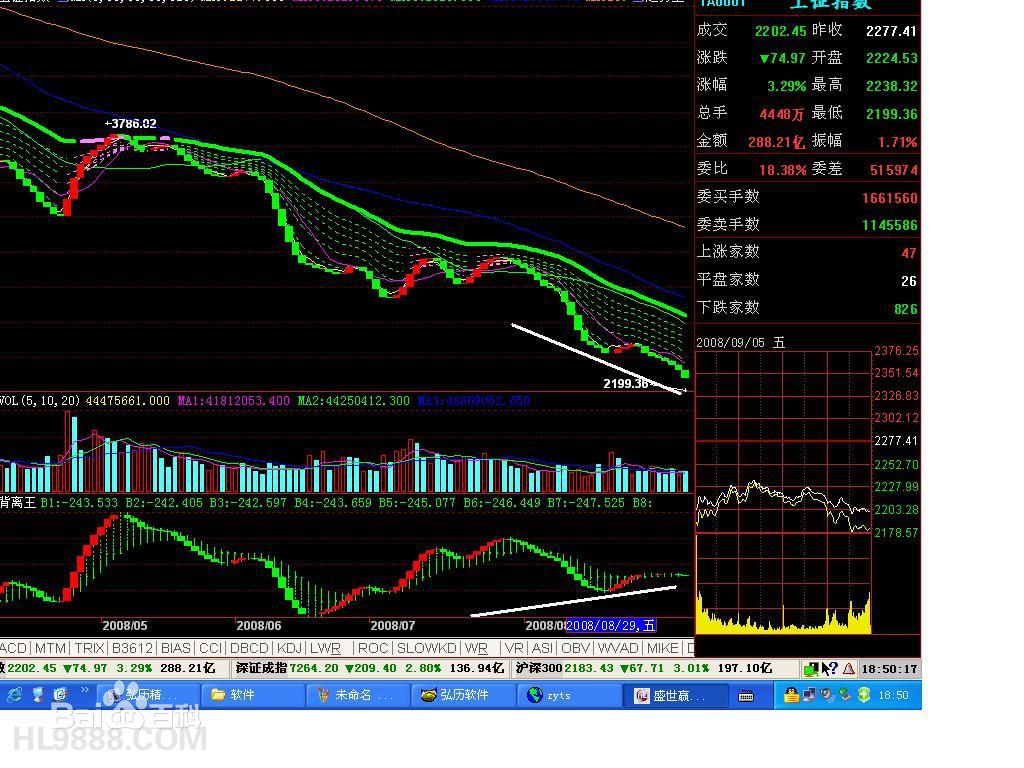Click the 委卖手数 value 1145586
The image size is (1024, 768).
tap(889, 225)
